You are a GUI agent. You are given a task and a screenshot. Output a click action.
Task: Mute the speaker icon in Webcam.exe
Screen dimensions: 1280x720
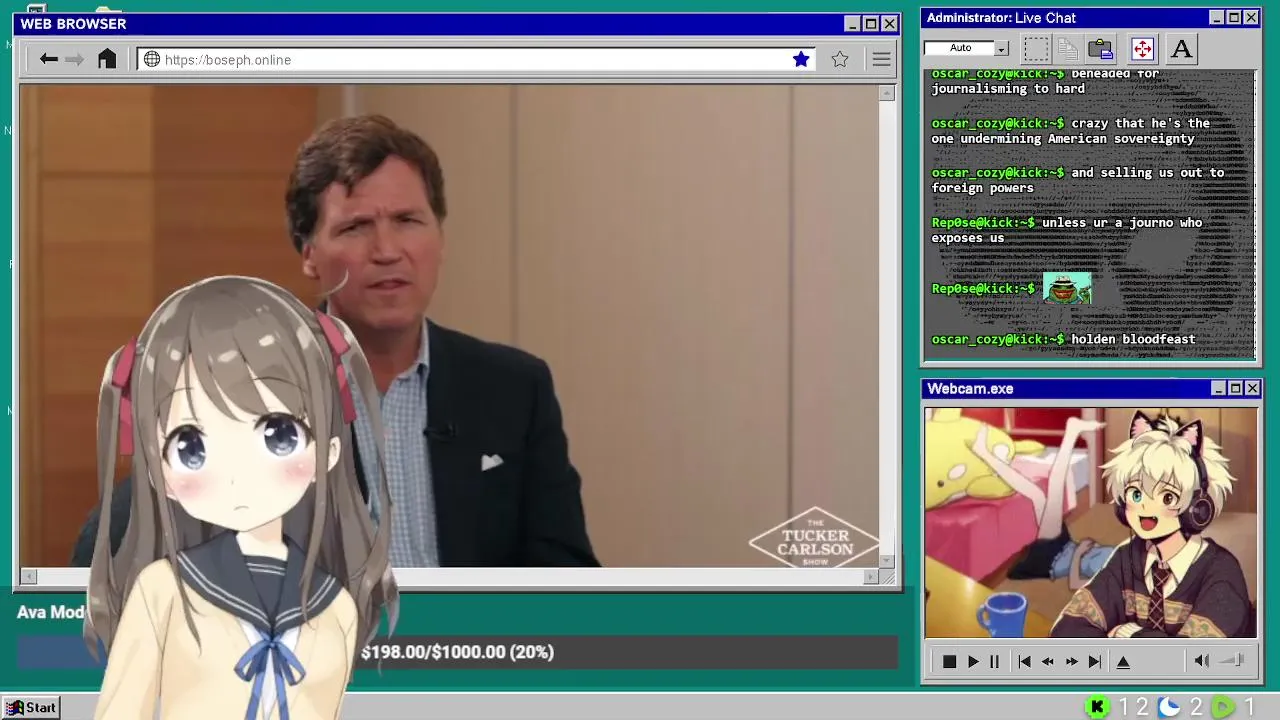[1202, 661]
